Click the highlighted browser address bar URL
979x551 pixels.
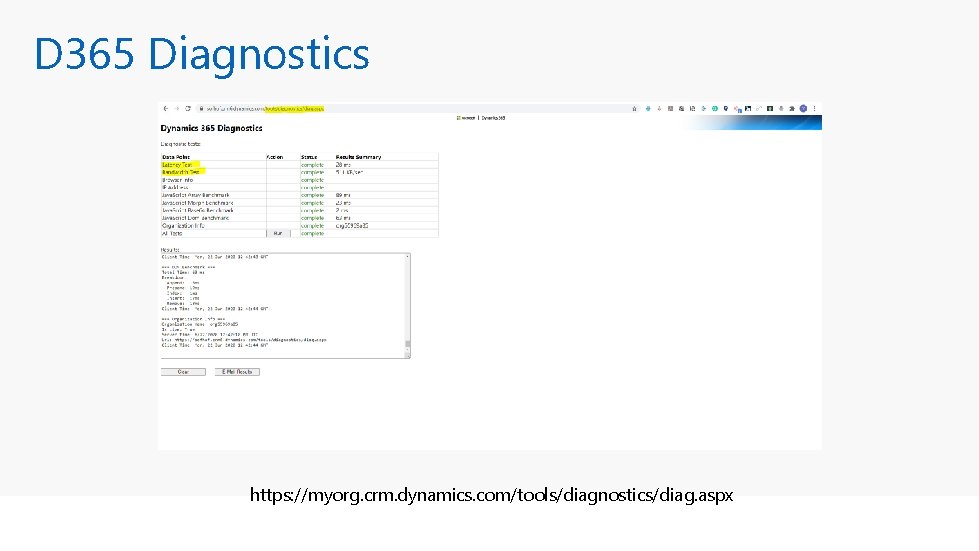coord(294,109)
